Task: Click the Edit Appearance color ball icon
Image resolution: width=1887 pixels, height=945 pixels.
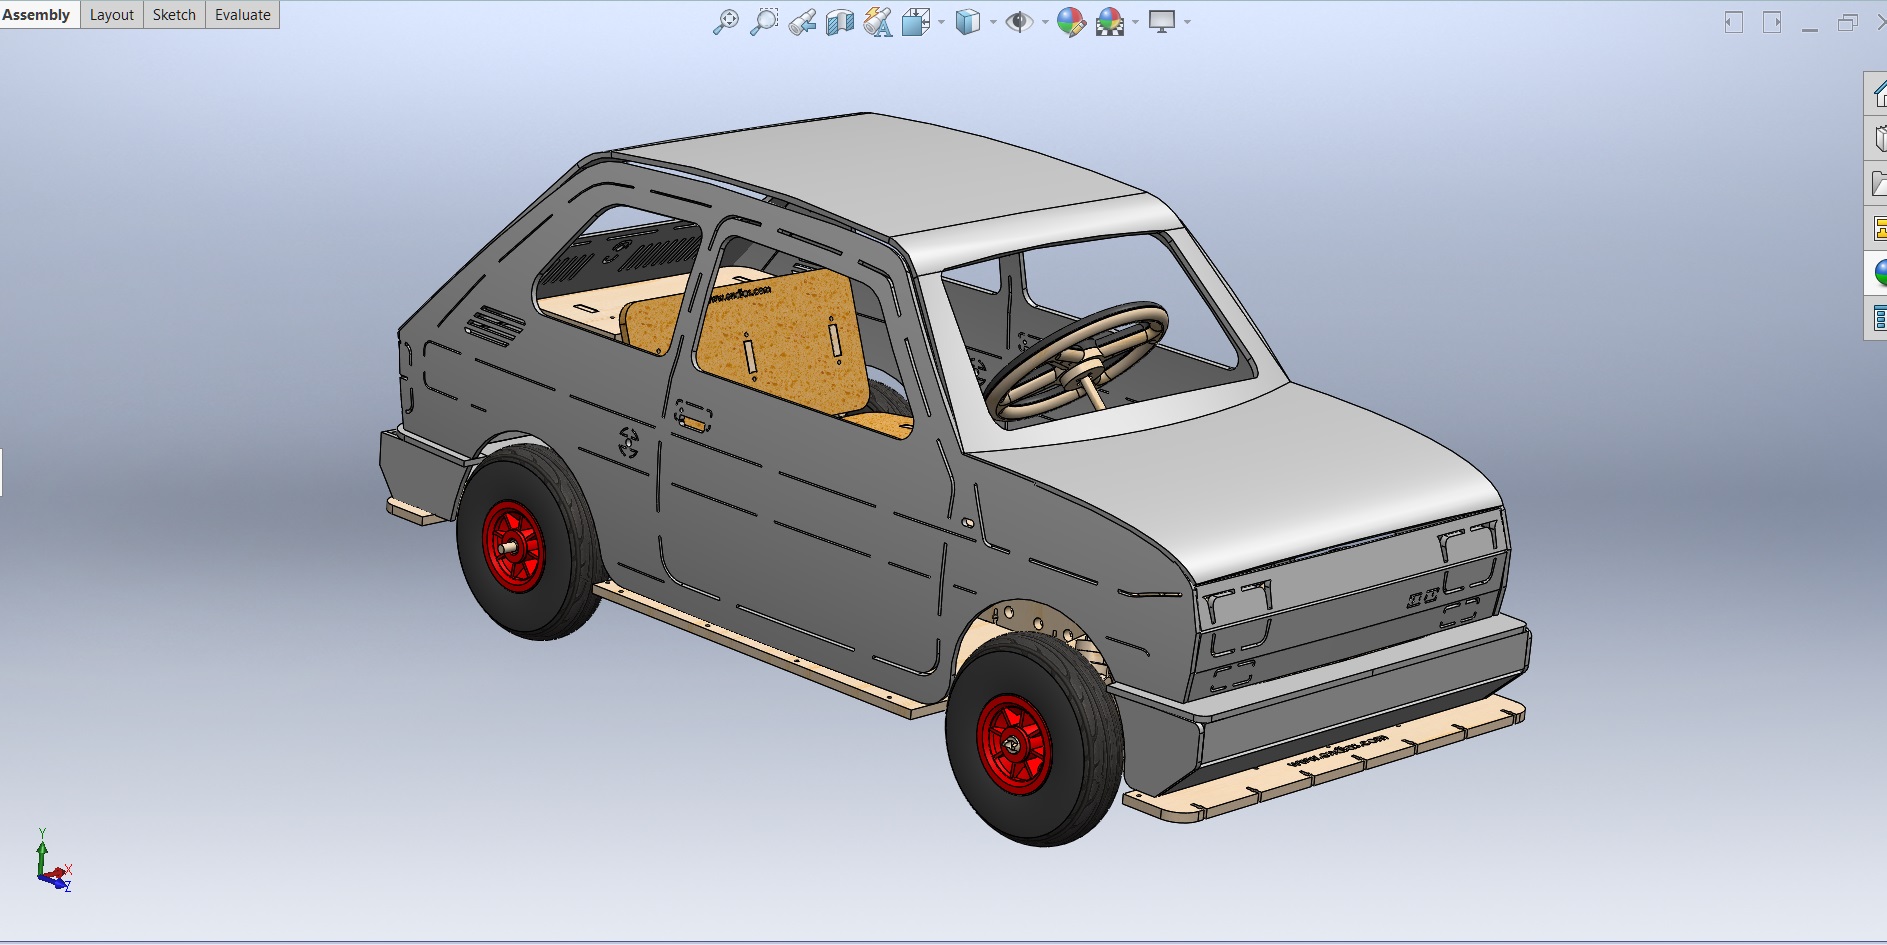Action: [1071, 22]
